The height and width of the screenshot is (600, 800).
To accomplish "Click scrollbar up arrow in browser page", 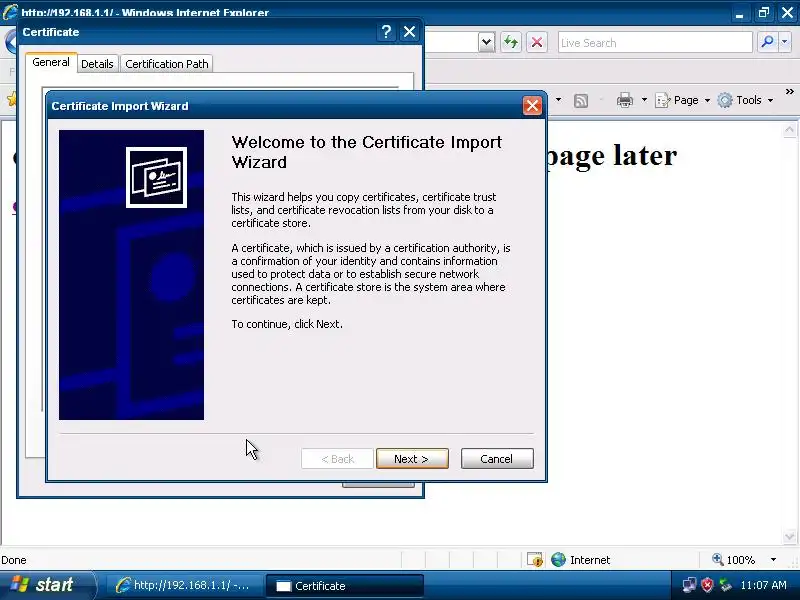I will [789, 131].
